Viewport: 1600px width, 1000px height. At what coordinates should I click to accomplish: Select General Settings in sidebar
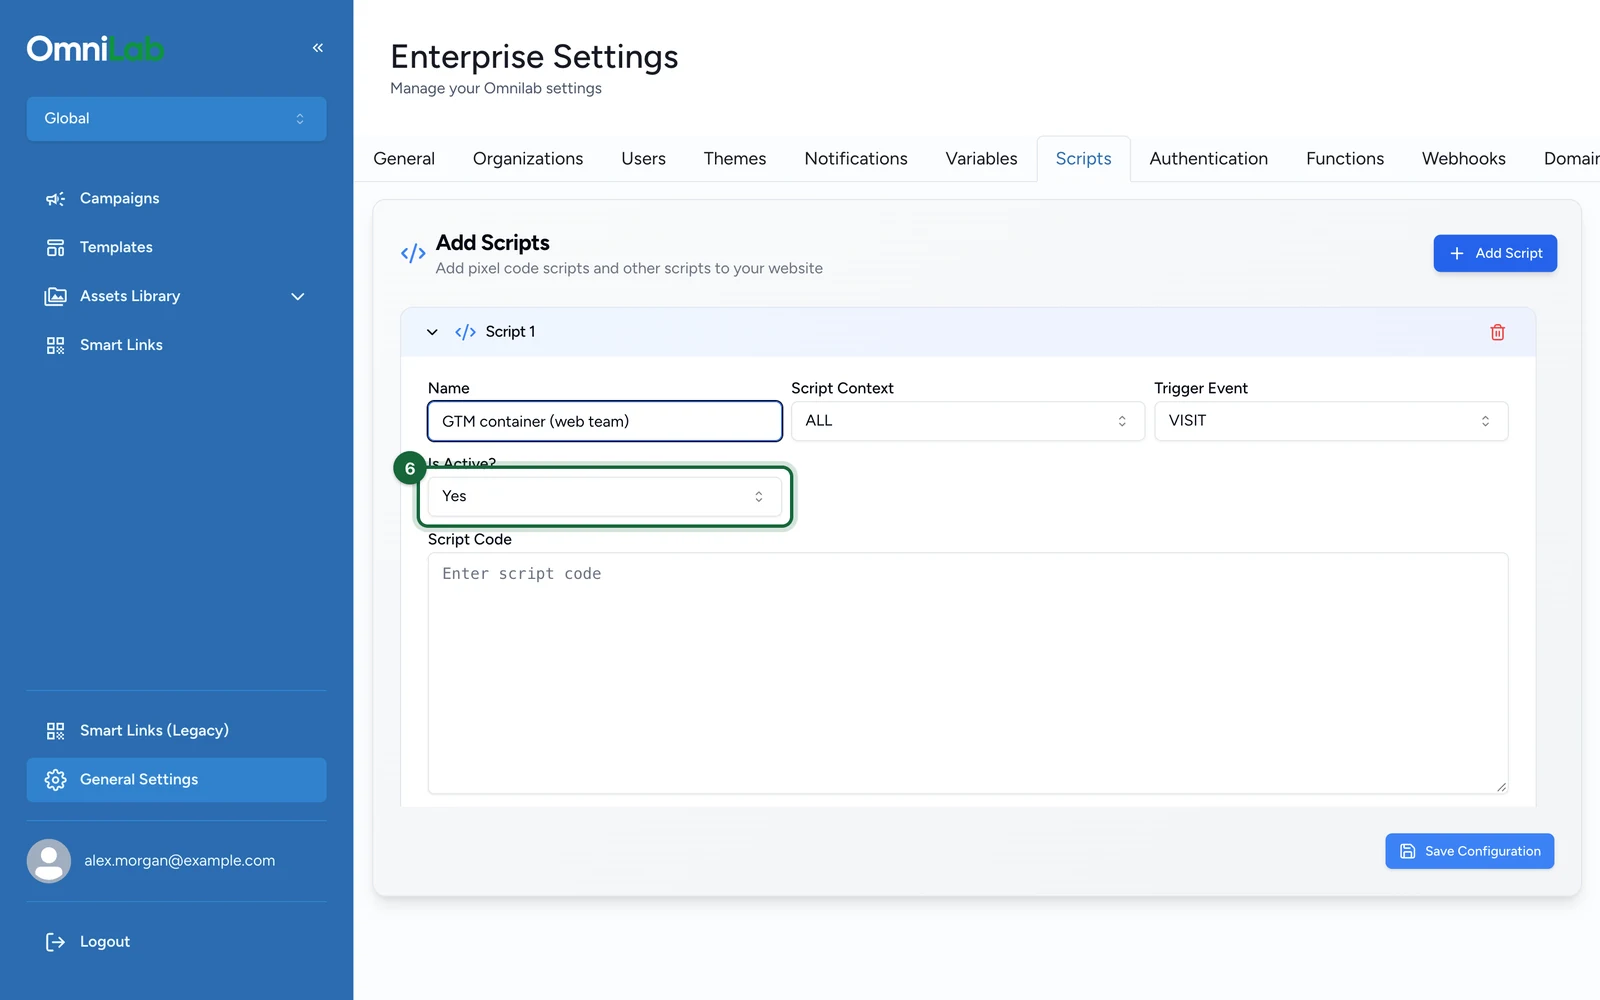pos(176,780)
